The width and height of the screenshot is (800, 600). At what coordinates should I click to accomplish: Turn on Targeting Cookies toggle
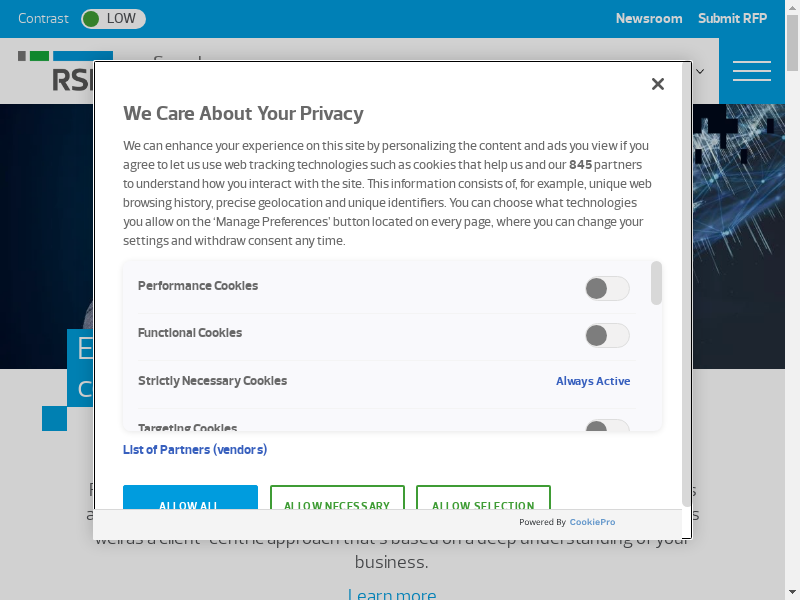[606, 428]
